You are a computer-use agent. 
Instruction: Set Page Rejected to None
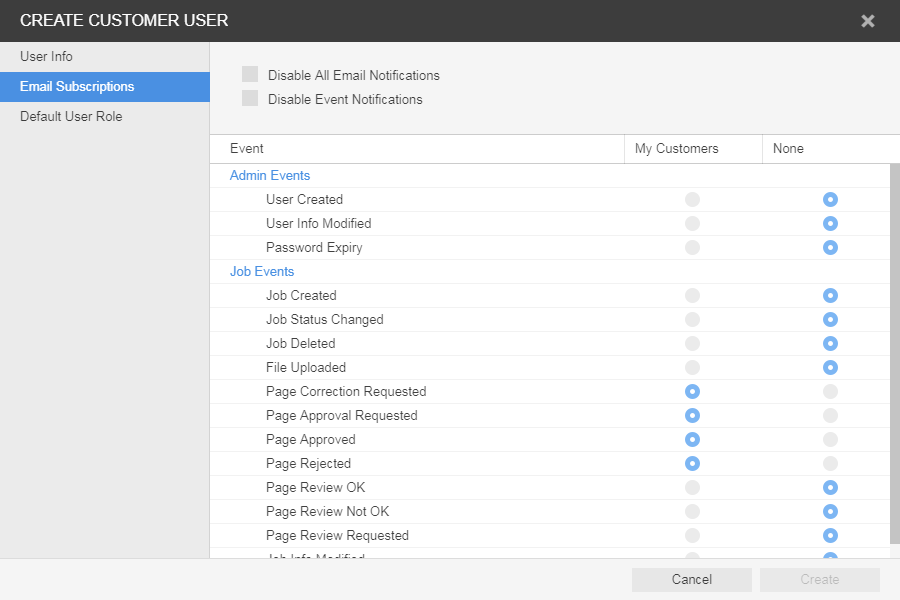(830, 464)
